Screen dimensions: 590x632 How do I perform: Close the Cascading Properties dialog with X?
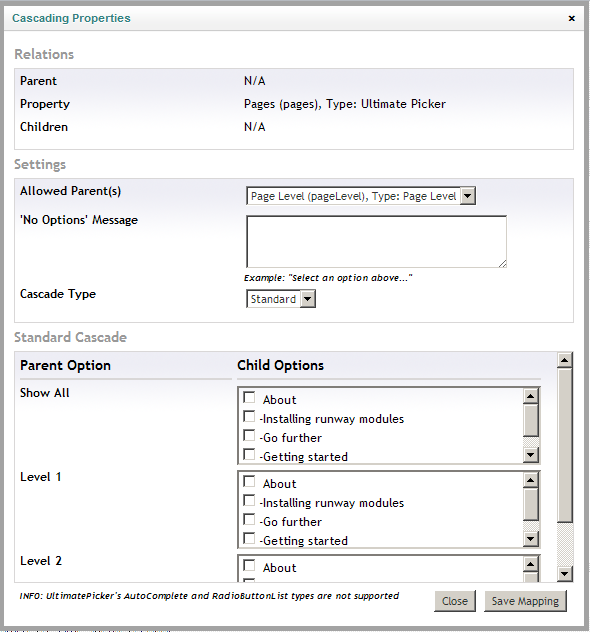point(571,18)
